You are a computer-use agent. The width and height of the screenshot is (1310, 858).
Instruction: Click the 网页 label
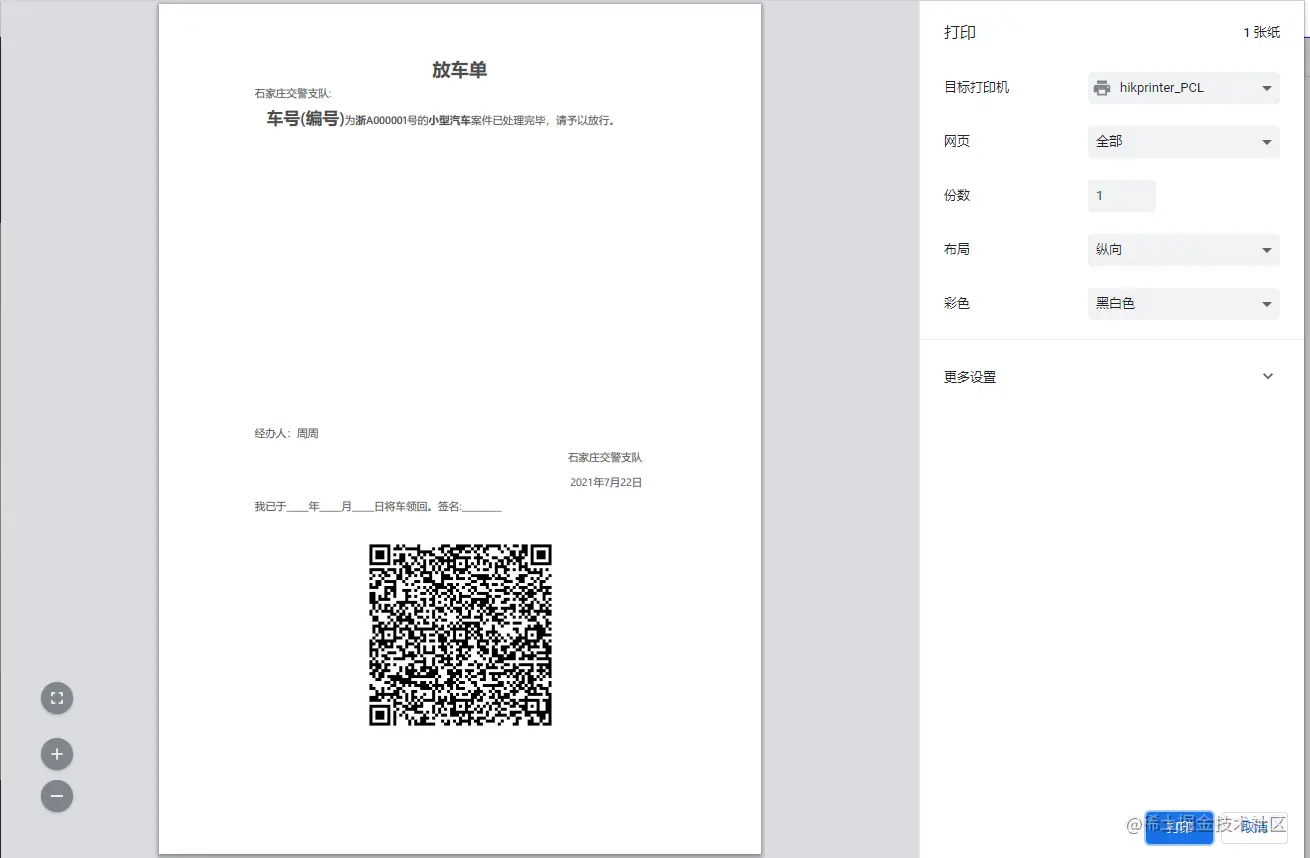coord(957,142)
